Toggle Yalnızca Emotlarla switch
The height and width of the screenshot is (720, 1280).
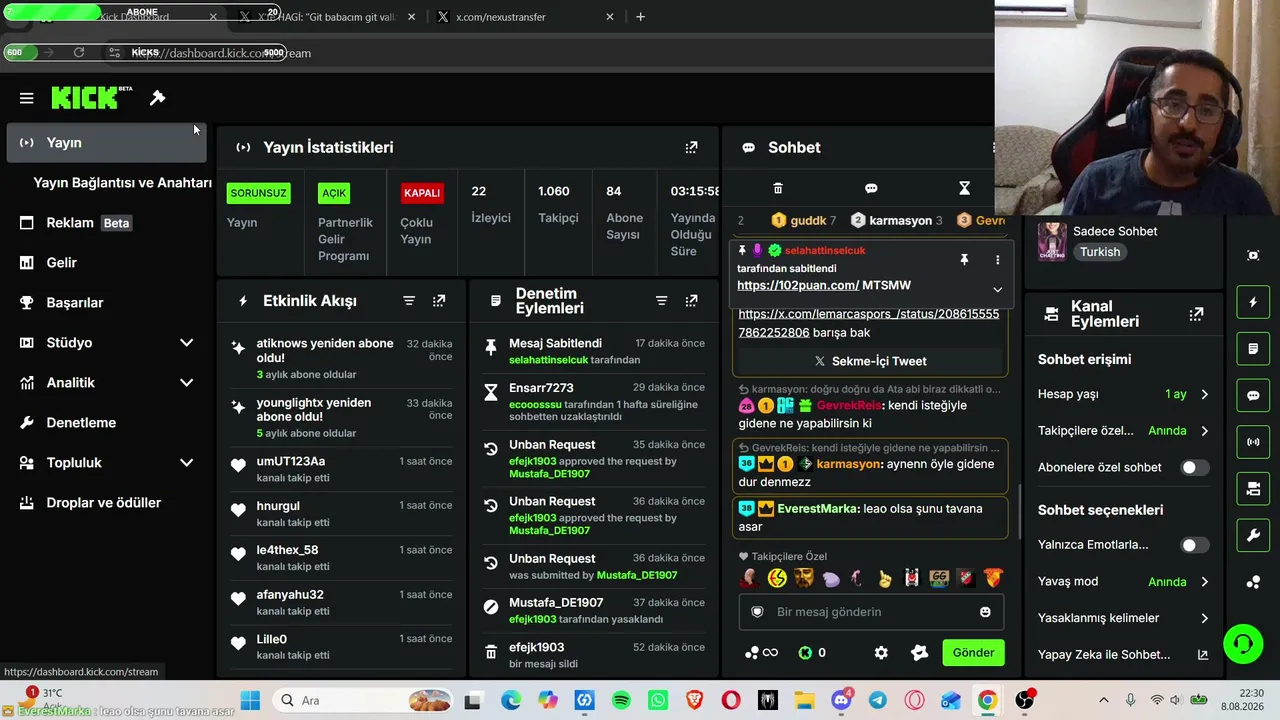click(x=1194, y=545)
